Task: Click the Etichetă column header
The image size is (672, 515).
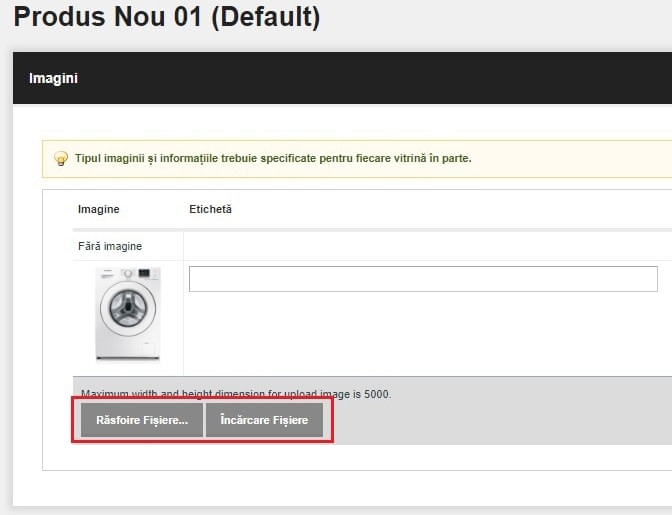Action: (x=210, y=209)
